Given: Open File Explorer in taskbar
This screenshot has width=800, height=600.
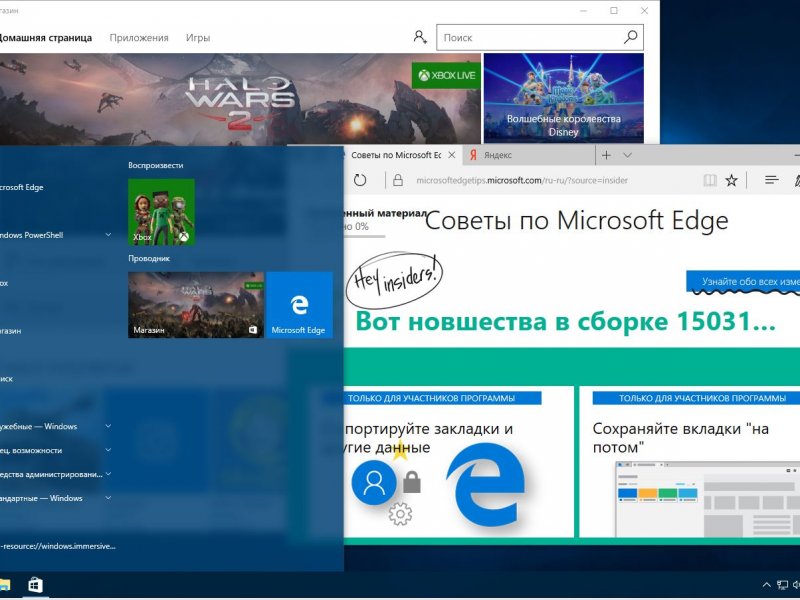Looking at the screenshot, I should [5, 585].
